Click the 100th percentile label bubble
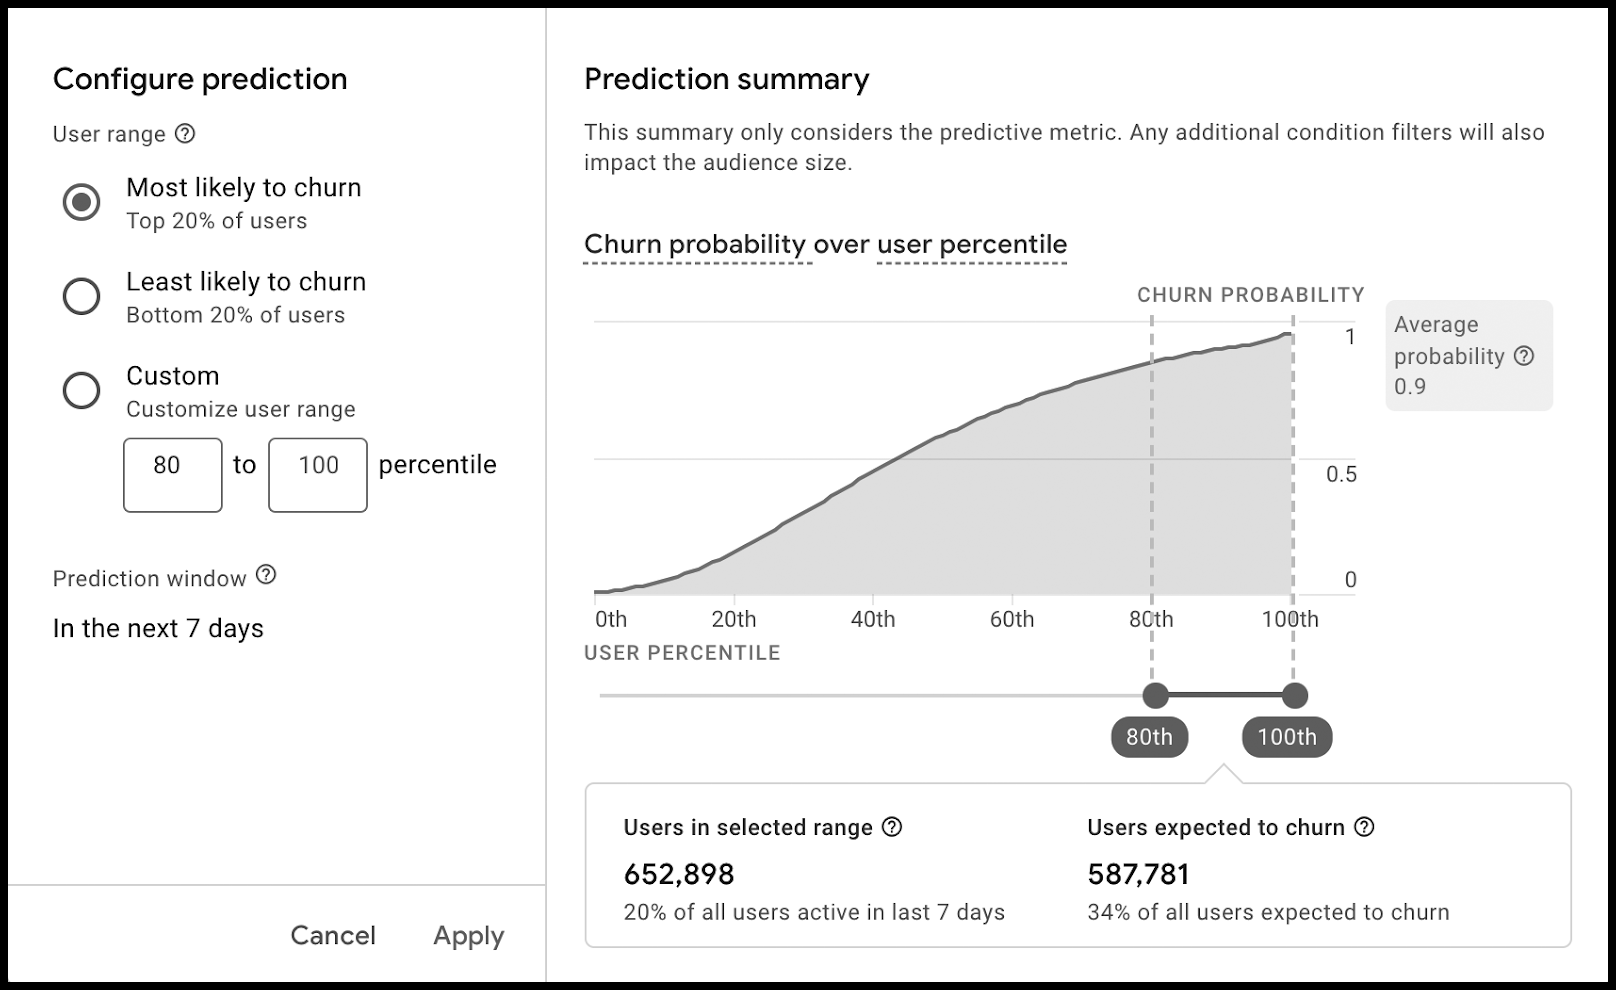This screenshot has height=990, width=1616. click(1287, 738)
